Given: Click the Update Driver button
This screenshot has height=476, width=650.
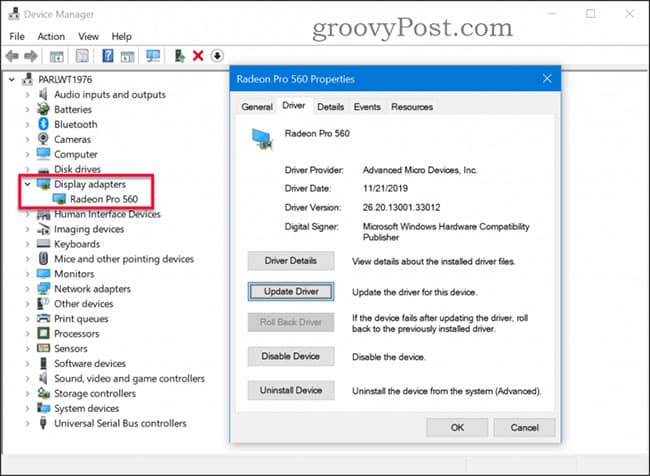Looking at the screenshot, I should [x=291, y=291].
